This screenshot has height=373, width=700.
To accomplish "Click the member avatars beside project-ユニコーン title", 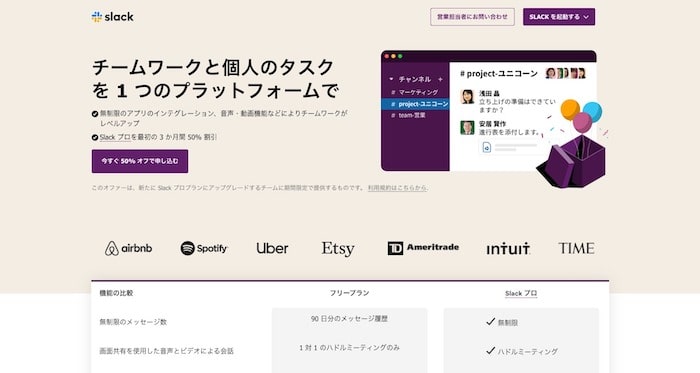I will 566,73.
